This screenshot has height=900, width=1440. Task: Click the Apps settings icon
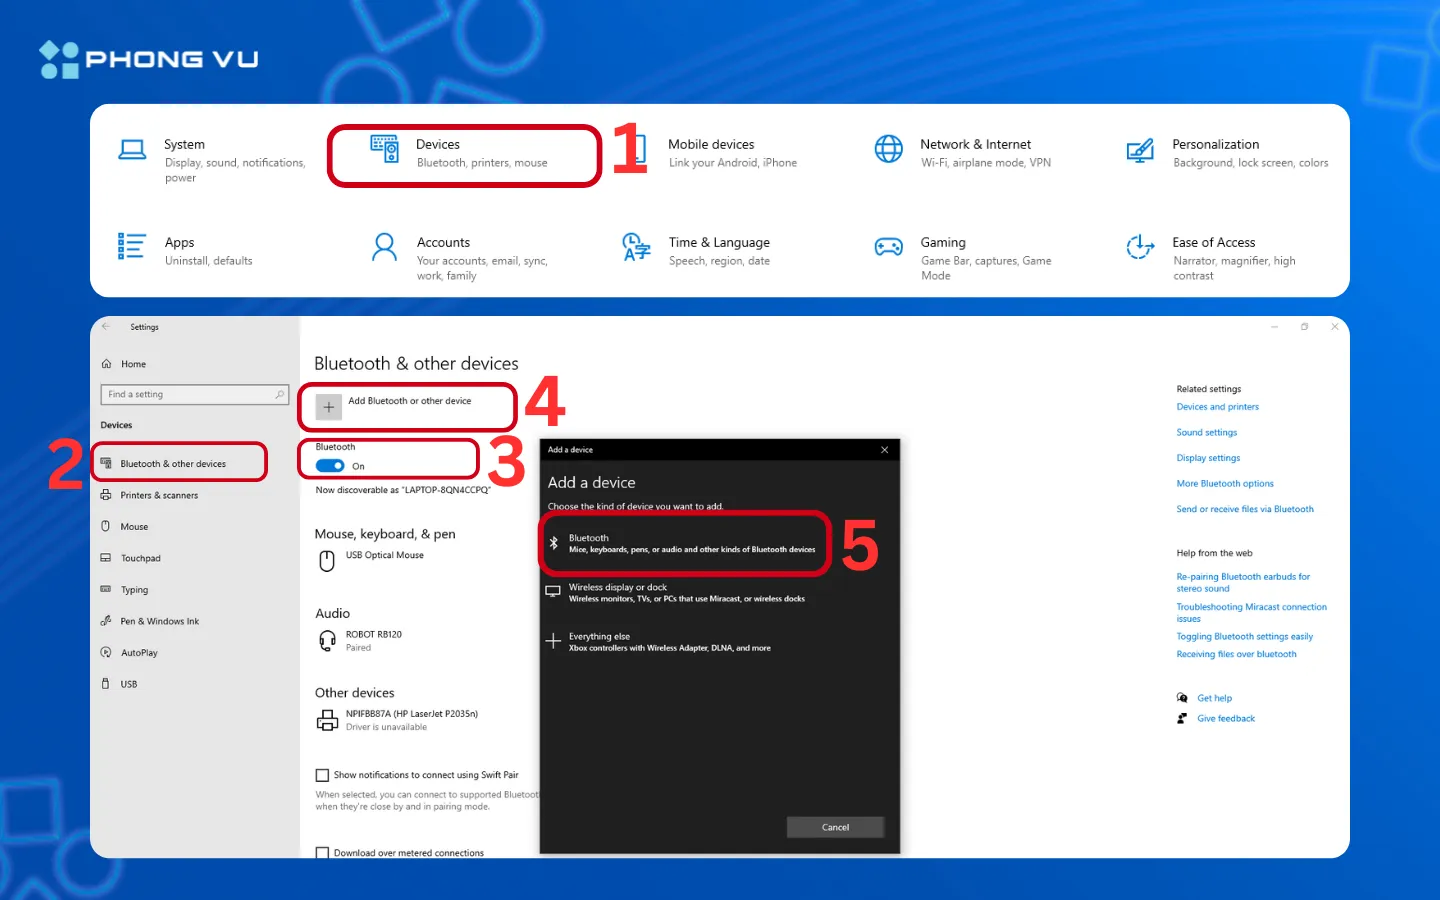click(x=131, y=247)
